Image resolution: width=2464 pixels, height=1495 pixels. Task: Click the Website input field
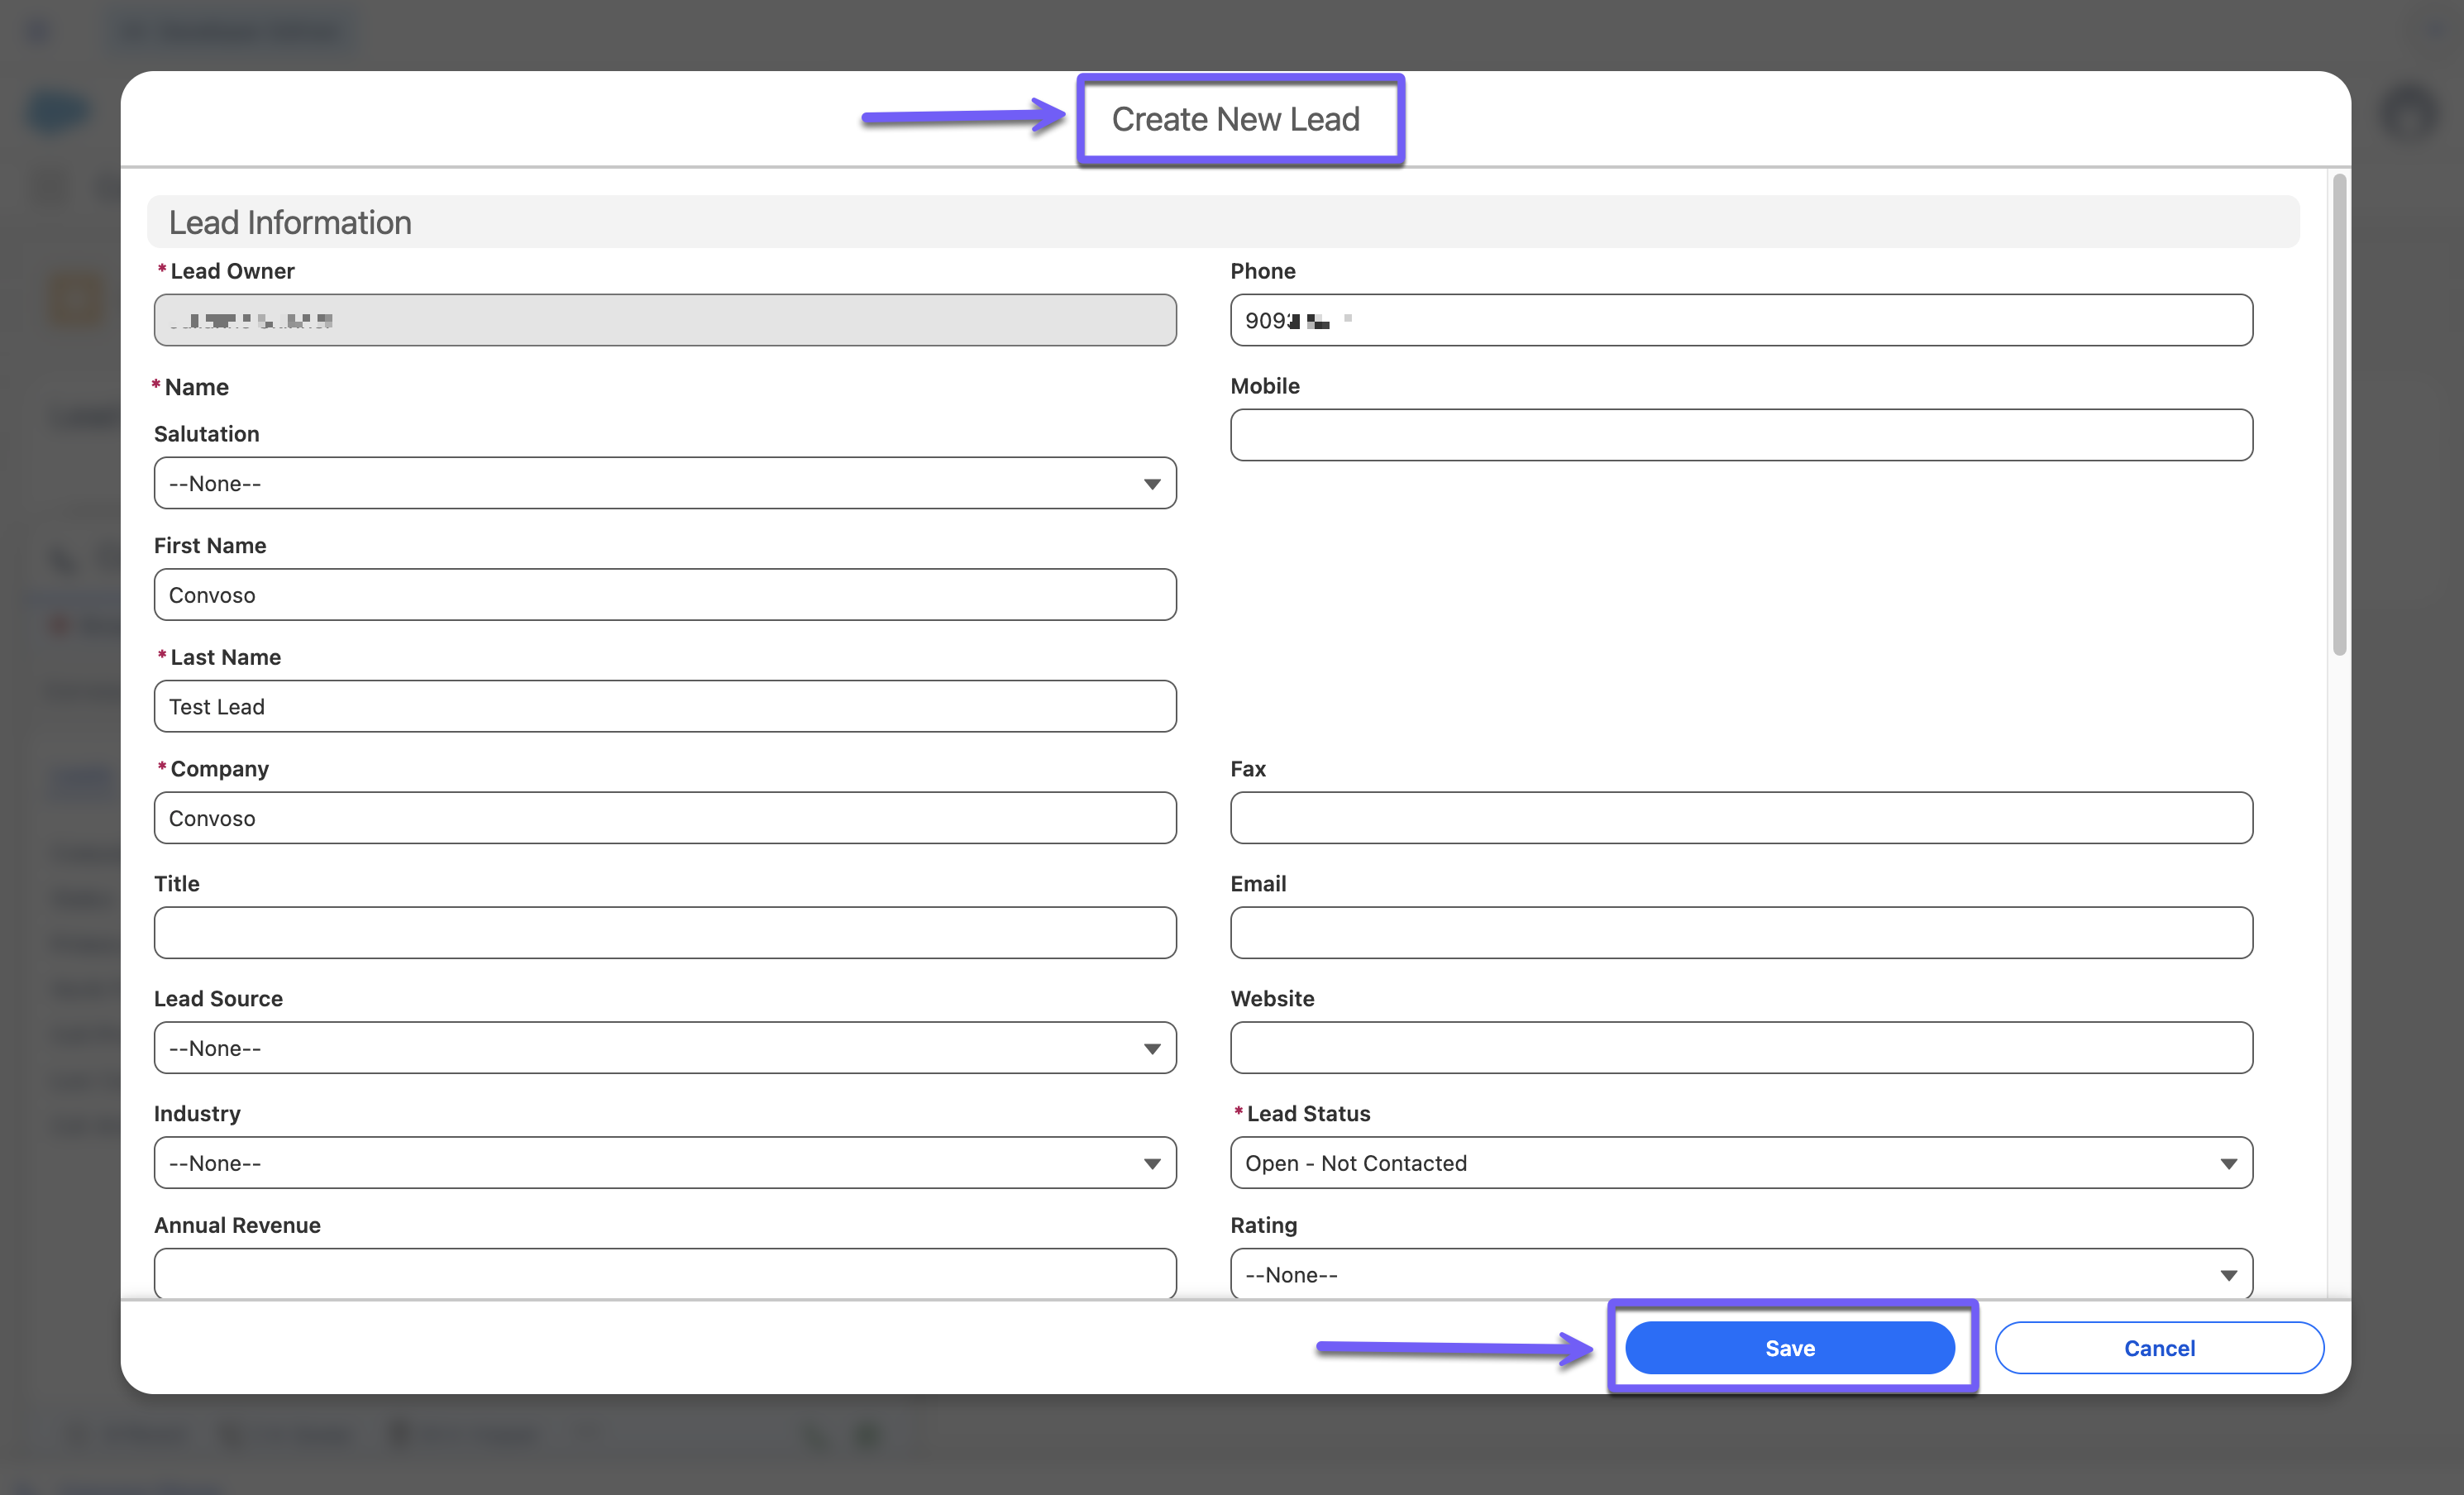(x=1740, y=1048)
